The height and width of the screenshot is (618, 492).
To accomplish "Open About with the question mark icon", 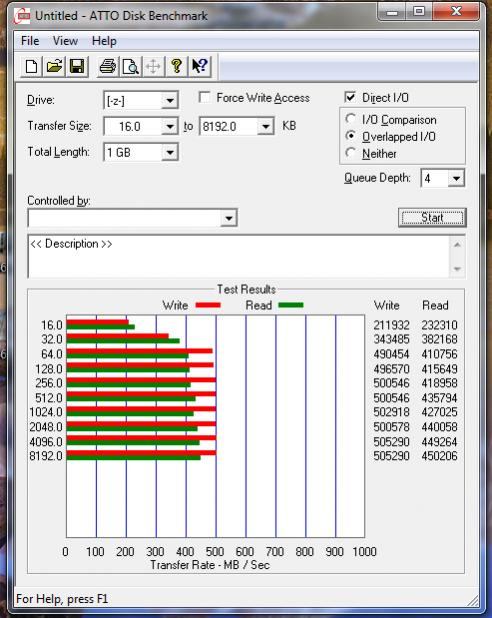I will (x=176, y=66).
